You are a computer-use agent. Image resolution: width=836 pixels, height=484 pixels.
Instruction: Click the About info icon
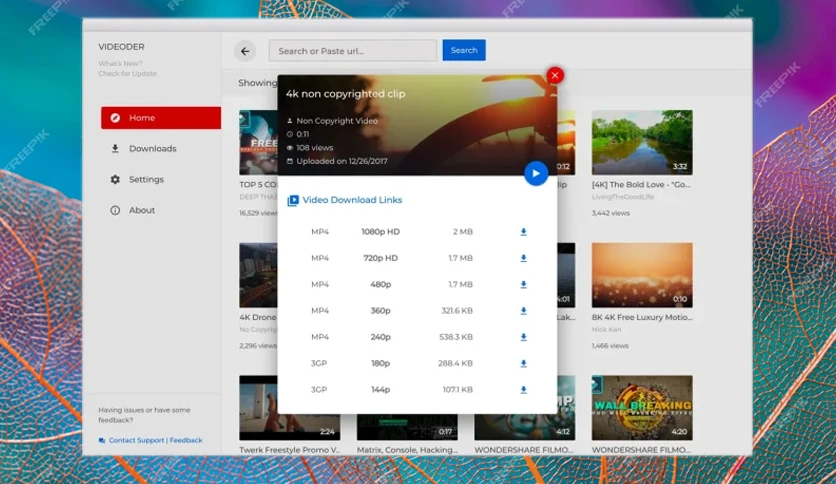click(115, 211)
